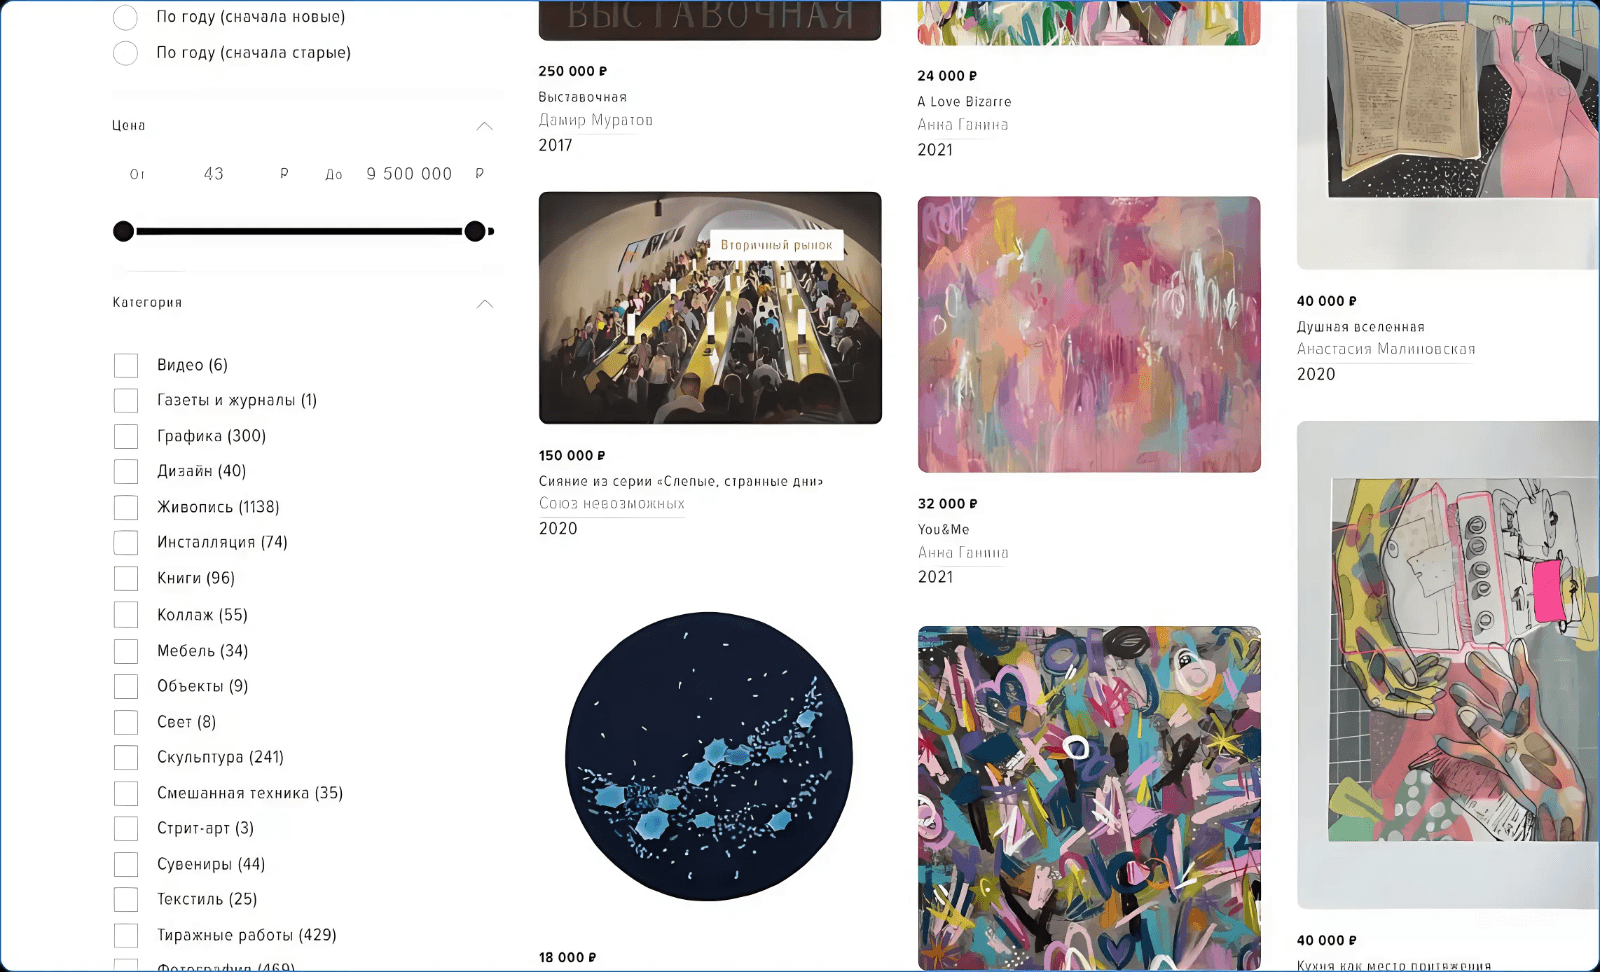Viewport: 1600px width, 972px height.
Task: Open the artwork titled You&Me
Action: coord(944,530)
